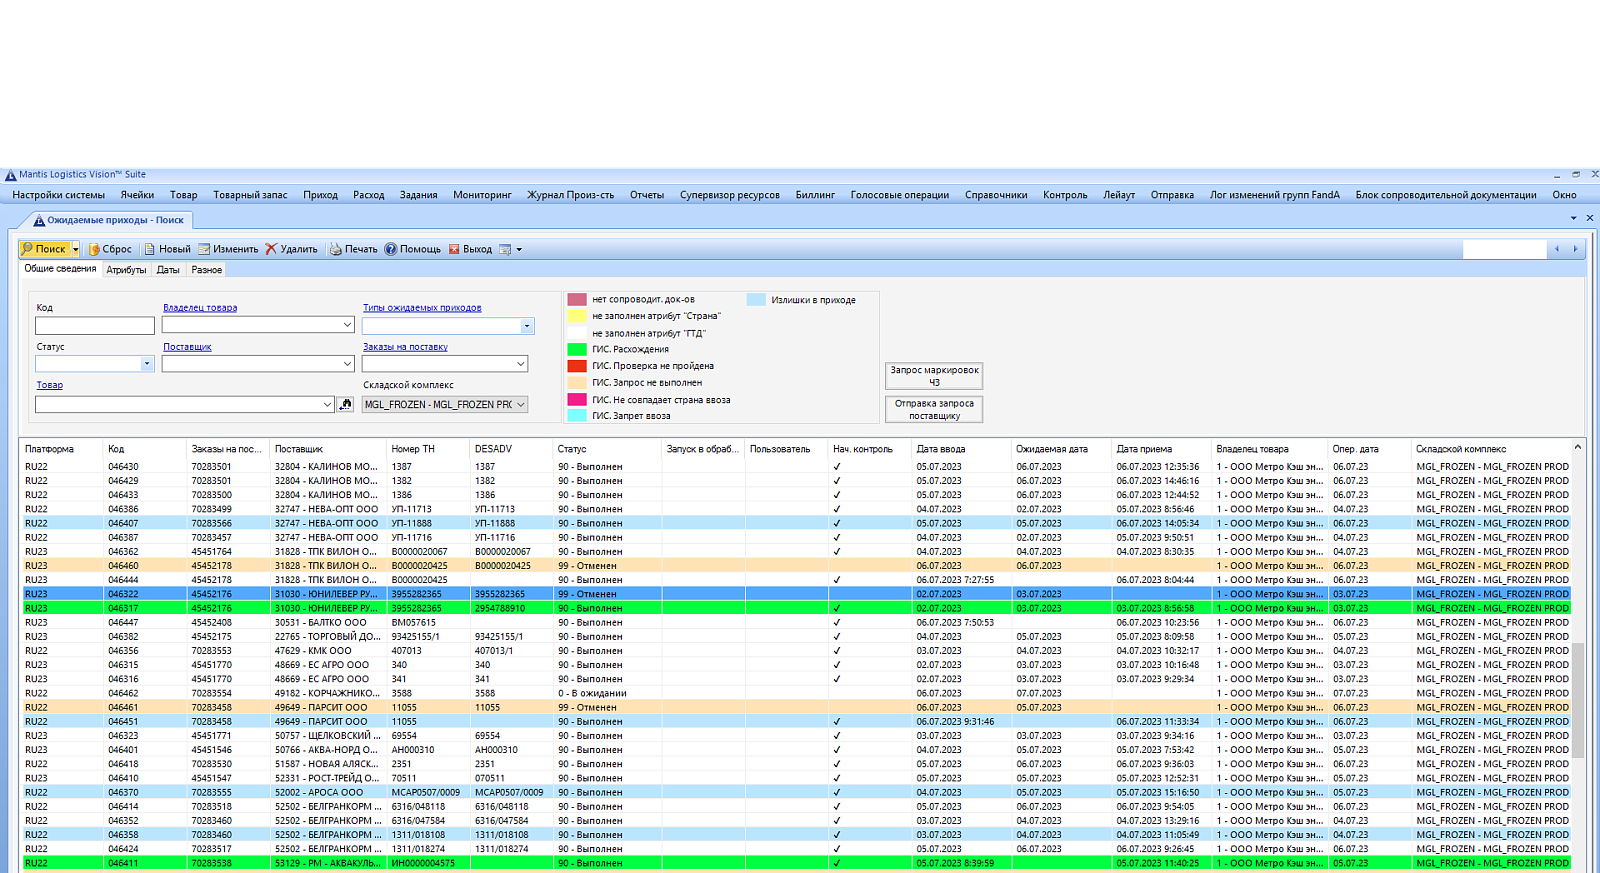Click the Печать print toolbar icon
Viewport: 1600px width, 873px height.
click(x=336, y=249)
